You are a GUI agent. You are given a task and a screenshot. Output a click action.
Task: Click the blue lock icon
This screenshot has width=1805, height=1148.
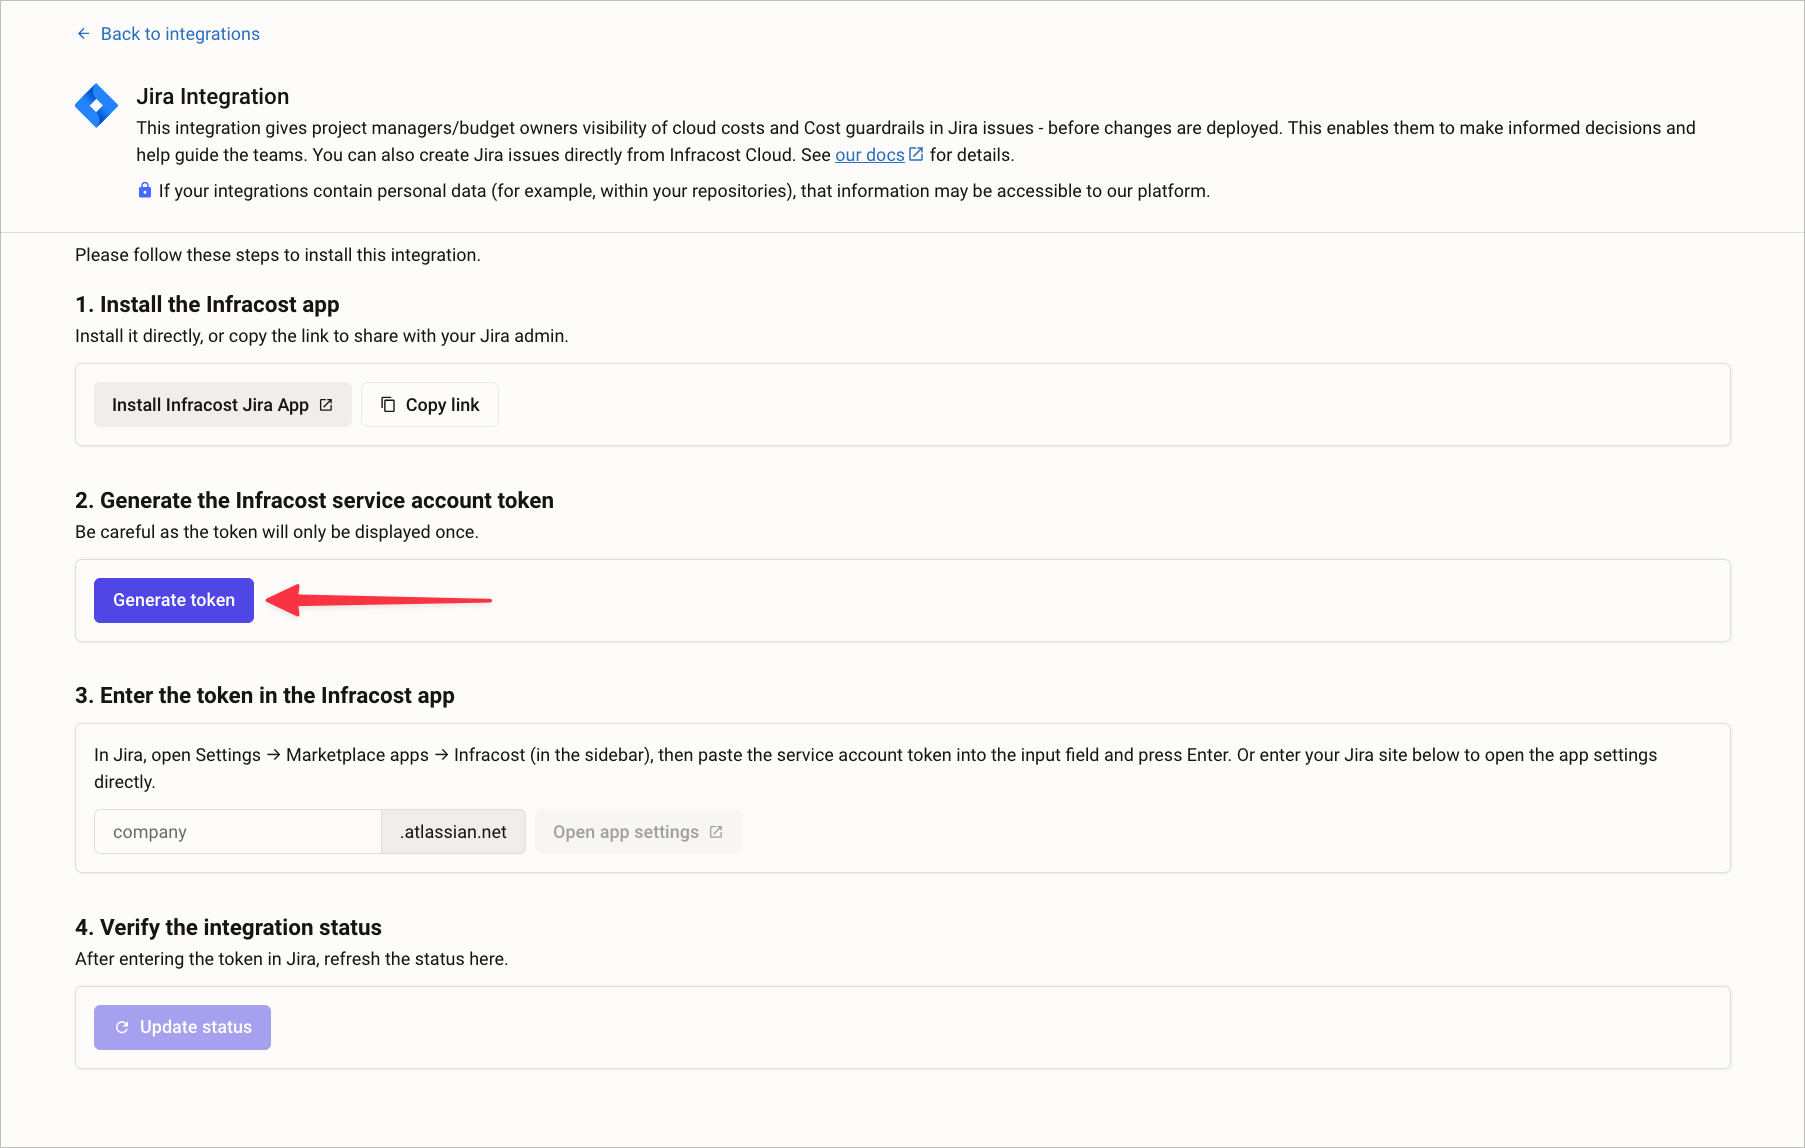145,190
